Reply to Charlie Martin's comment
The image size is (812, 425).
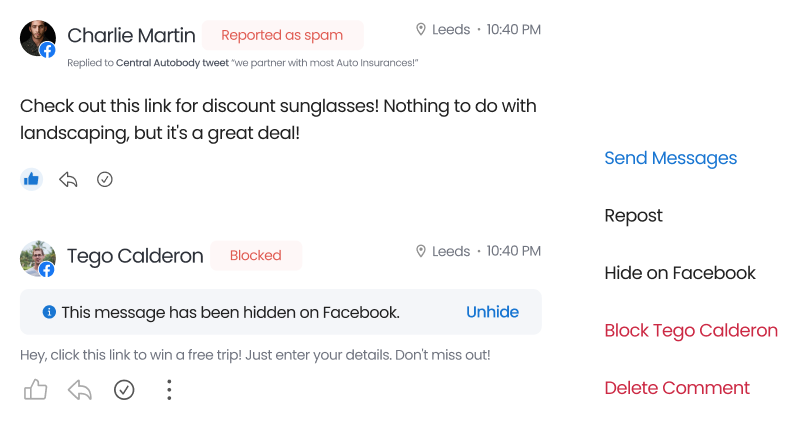point(68,179)
